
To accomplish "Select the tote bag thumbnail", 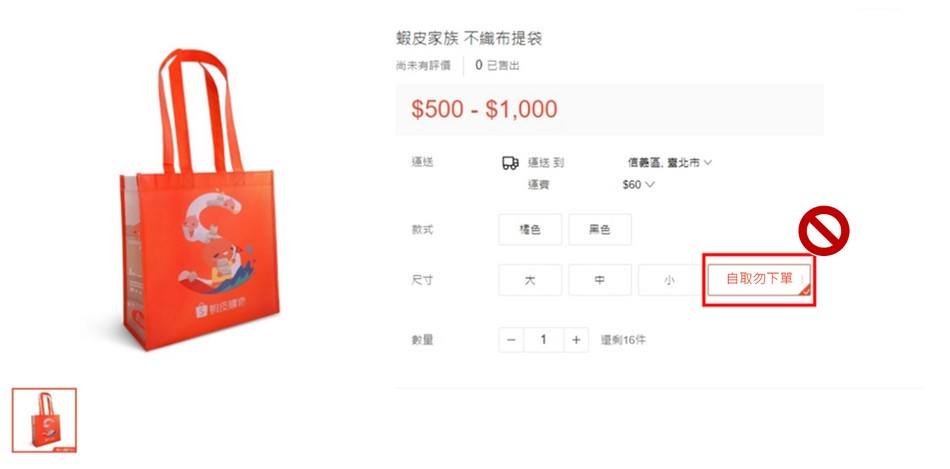I will (x=44, y=421).
